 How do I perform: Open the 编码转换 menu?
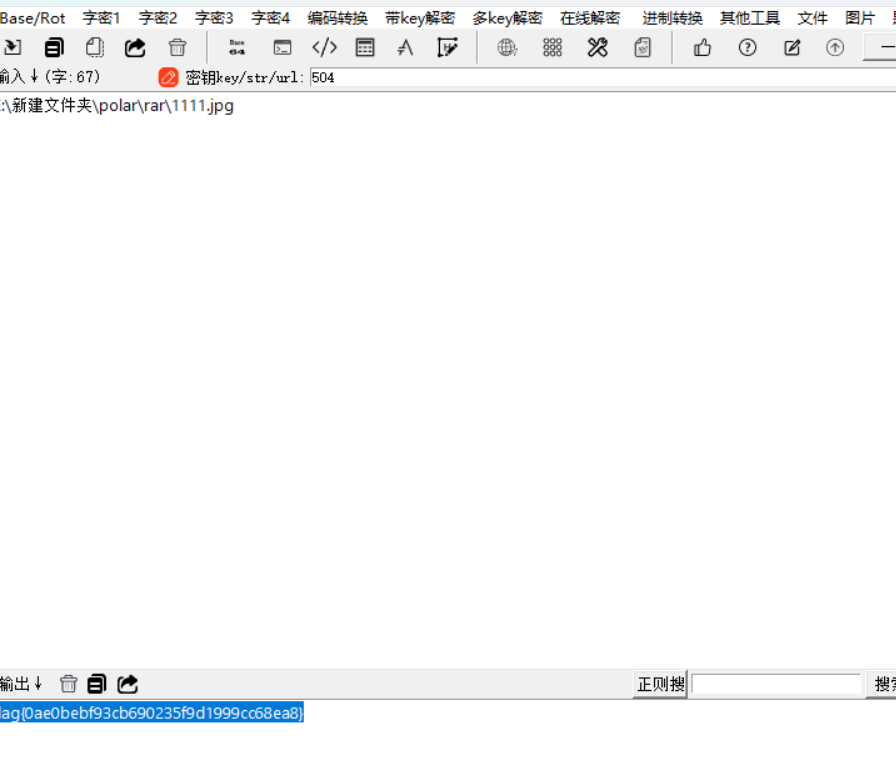click(x=337, y=18)
